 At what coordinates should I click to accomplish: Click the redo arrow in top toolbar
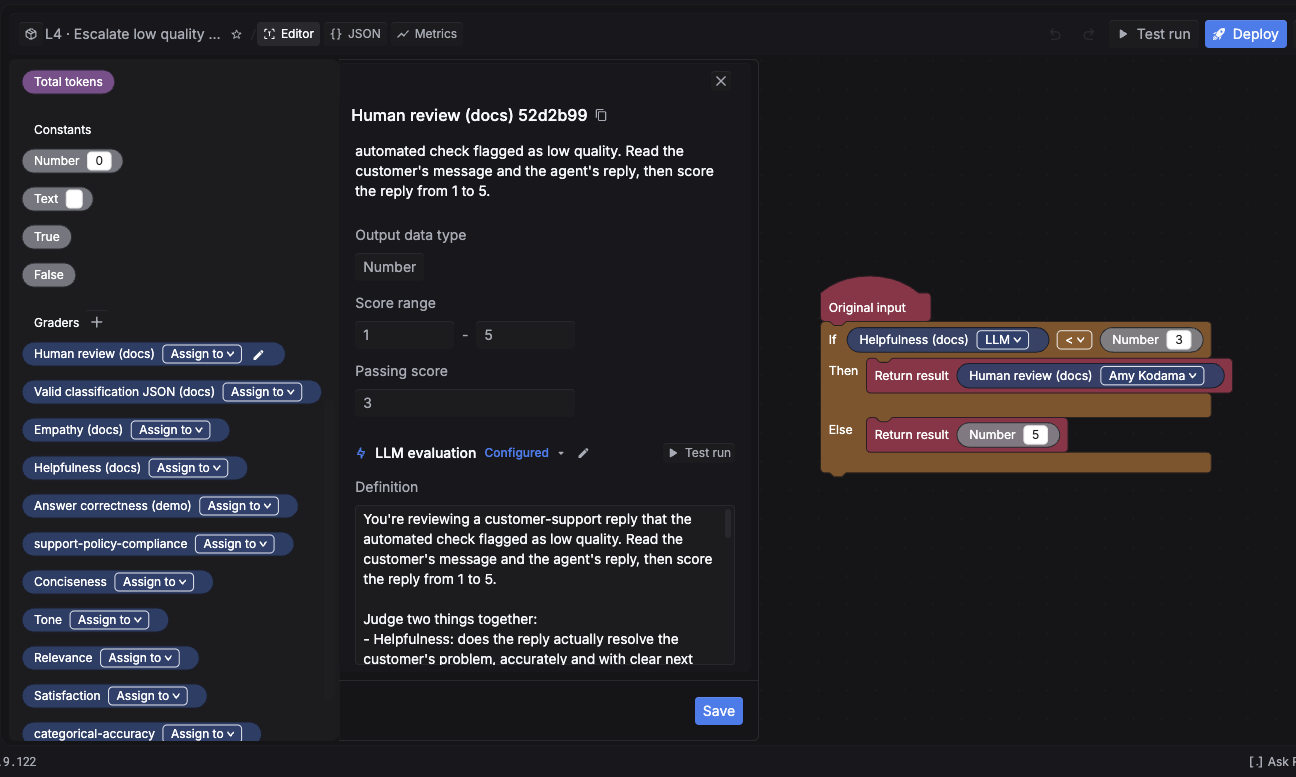(x=1089, y=34)
